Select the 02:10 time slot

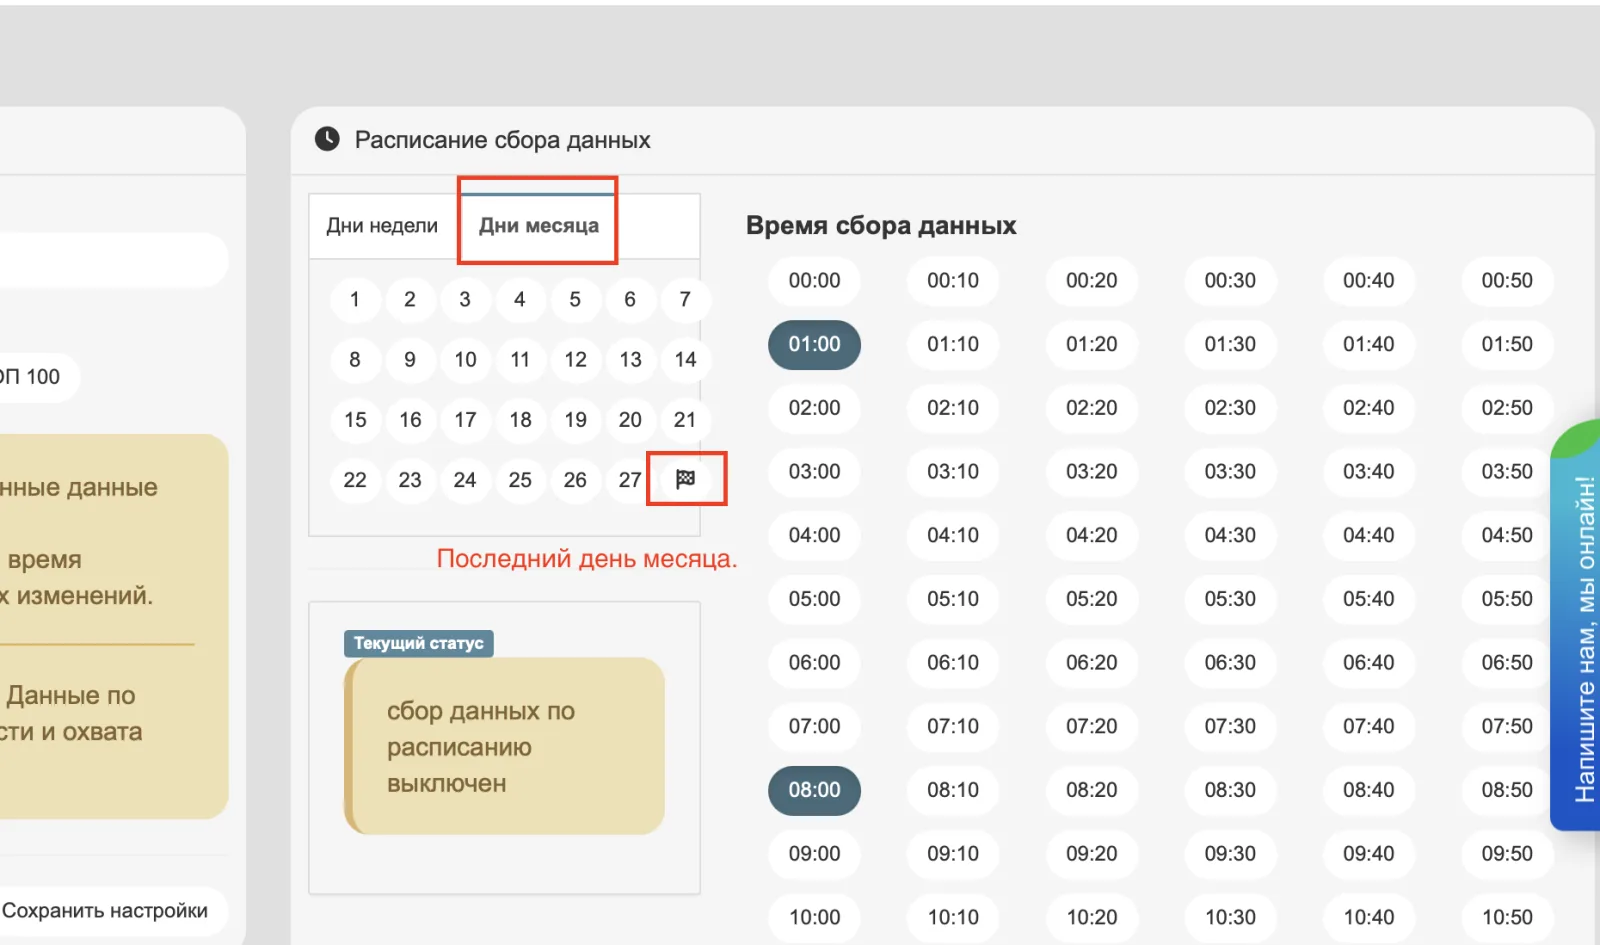tap(953, 408)
